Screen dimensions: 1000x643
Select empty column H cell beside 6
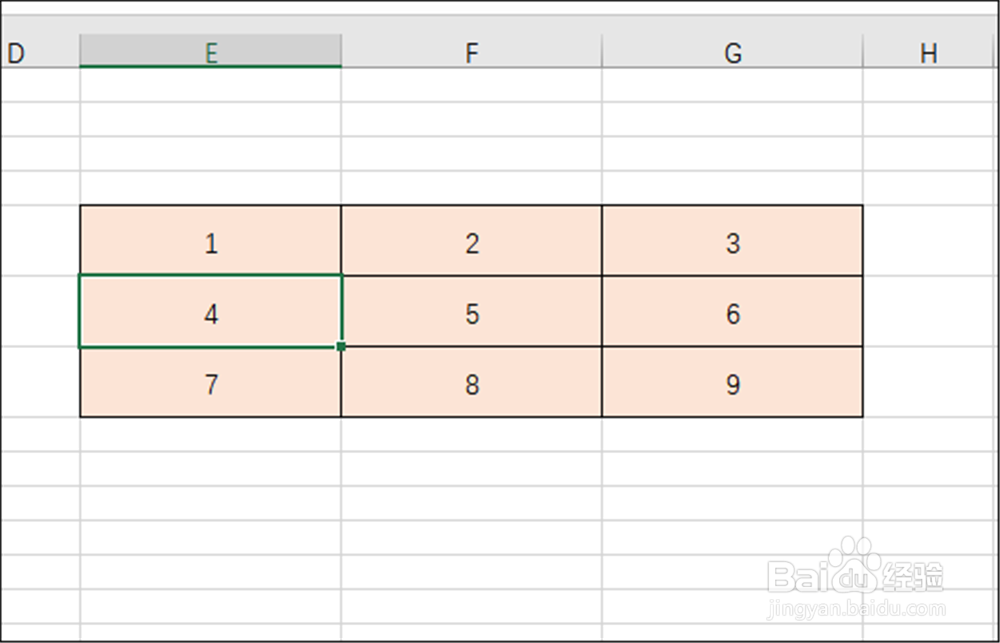929,312
